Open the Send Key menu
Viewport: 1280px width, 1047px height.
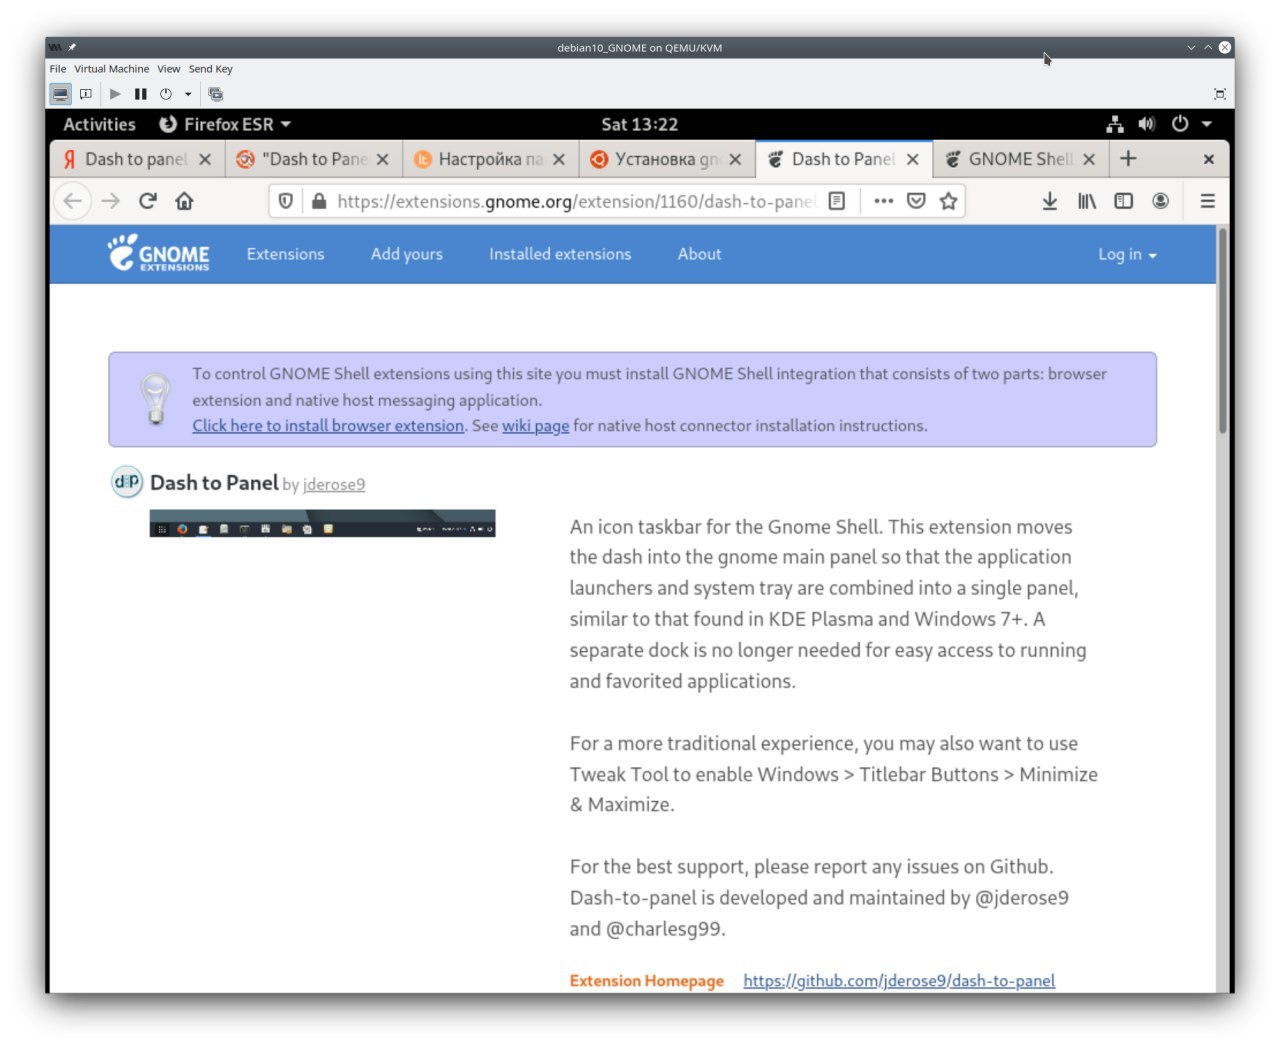click(x=210, y=69)
